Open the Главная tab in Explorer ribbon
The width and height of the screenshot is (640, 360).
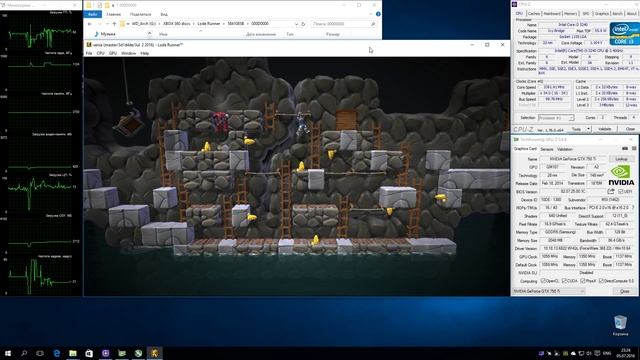pyautogui.click(x=113, y=14)
